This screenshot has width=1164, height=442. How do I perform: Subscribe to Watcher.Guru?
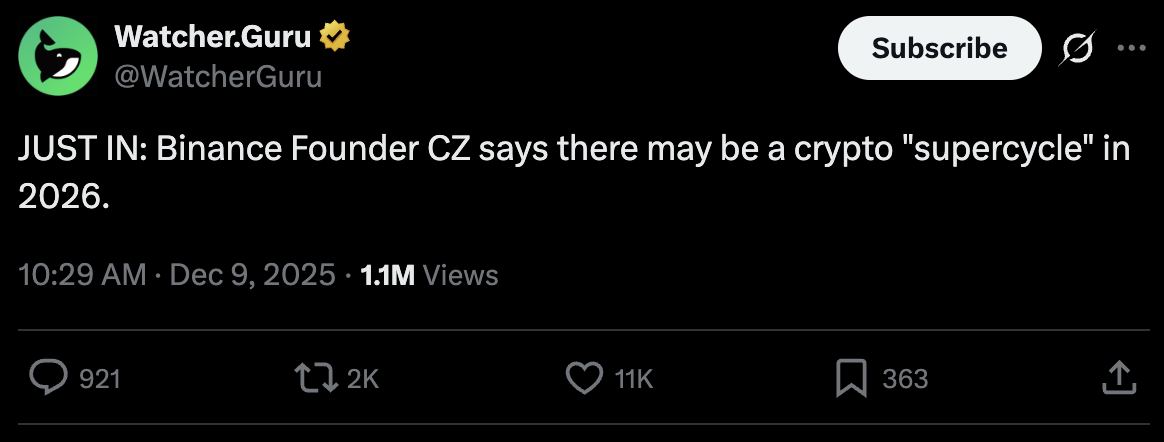[939, 47]
